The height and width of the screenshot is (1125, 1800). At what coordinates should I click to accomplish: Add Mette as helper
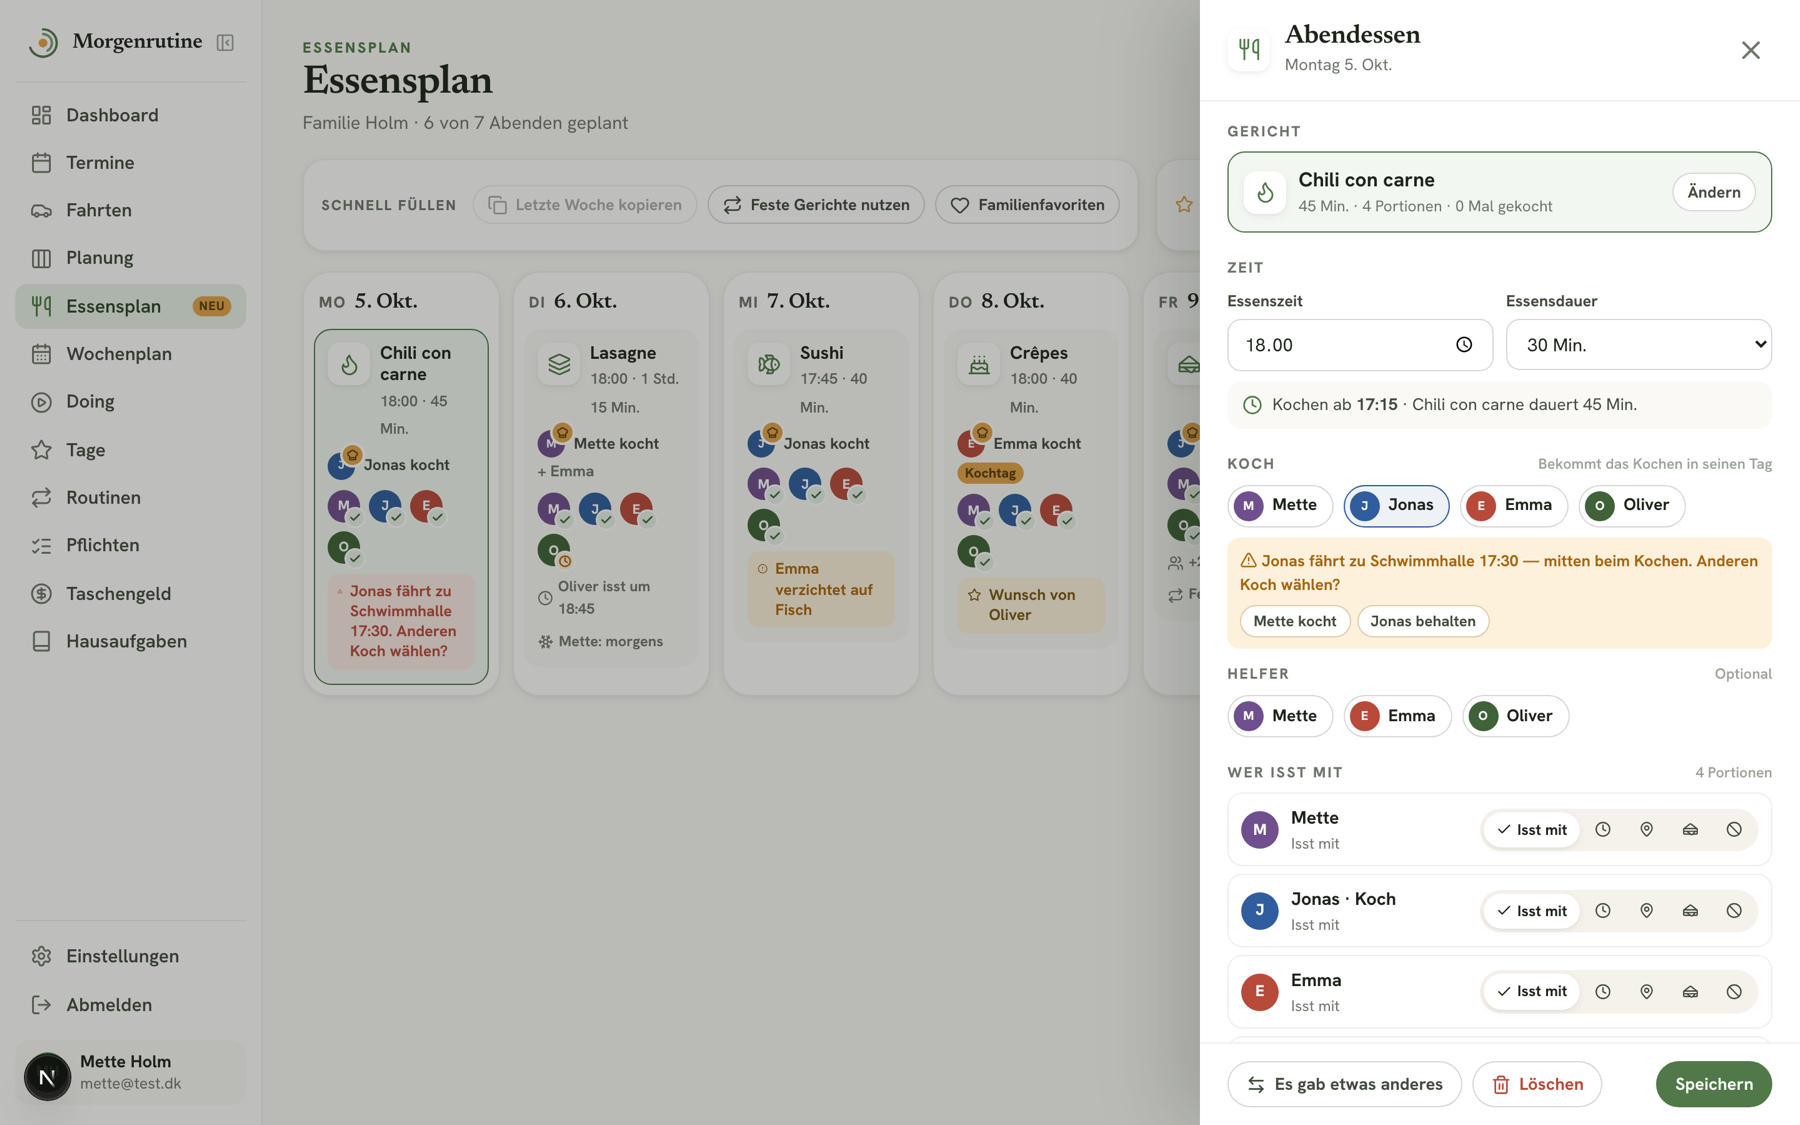tap(1279, 716)
